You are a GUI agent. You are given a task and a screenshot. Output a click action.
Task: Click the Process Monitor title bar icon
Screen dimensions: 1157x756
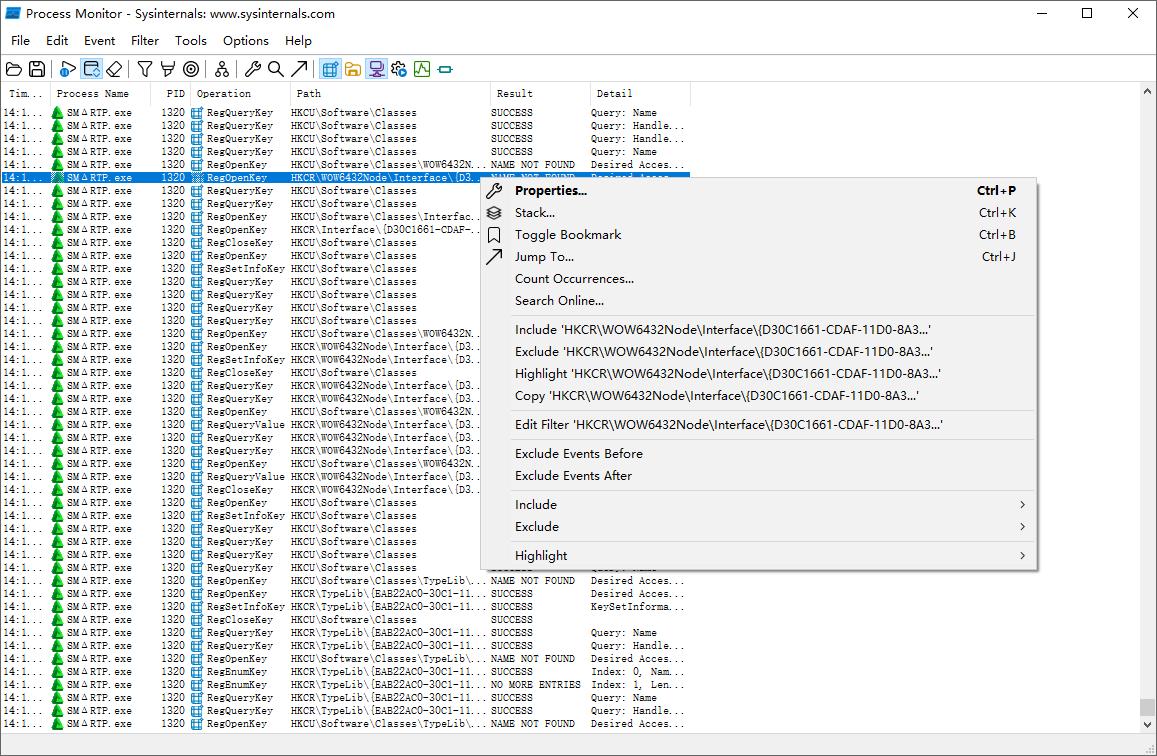click(13, 13)
